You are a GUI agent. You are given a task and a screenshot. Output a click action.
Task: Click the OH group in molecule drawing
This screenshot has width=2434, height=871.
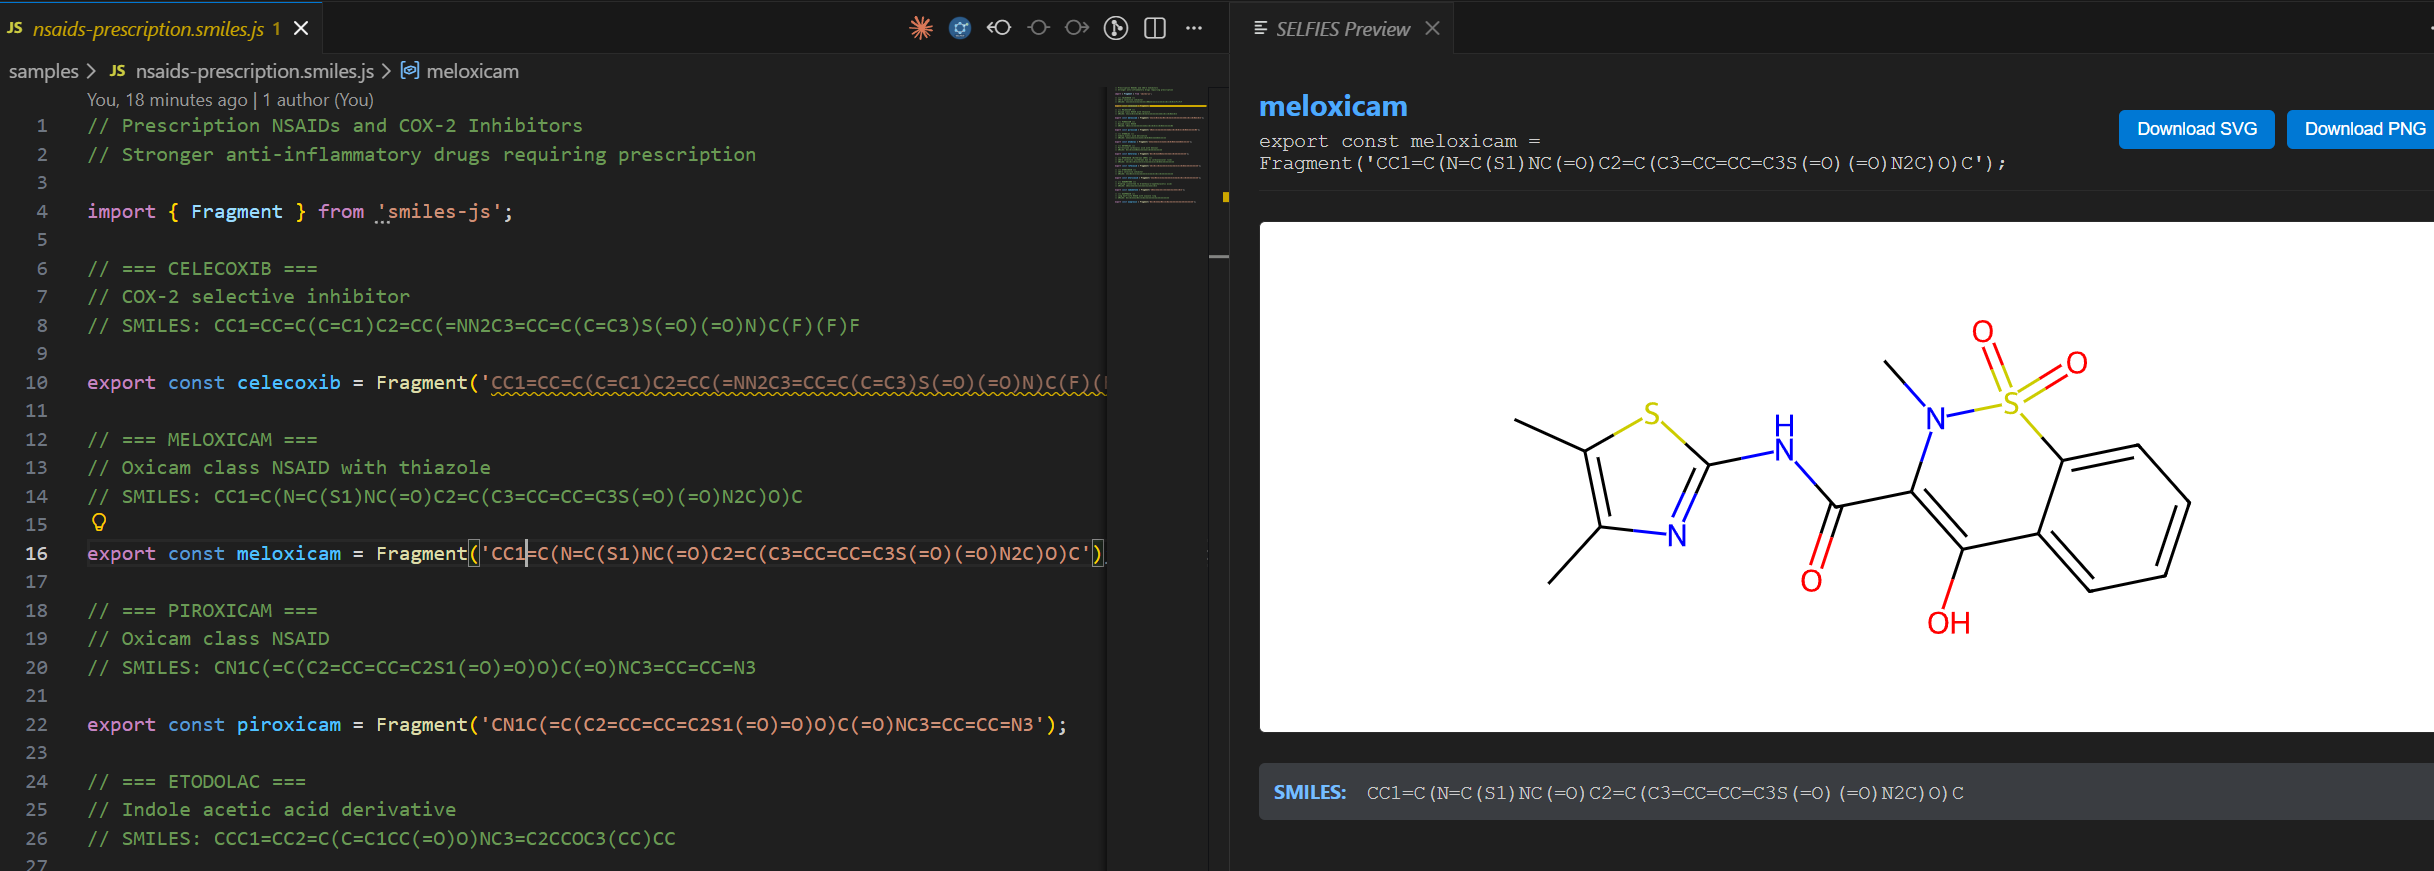[1948, 623]
